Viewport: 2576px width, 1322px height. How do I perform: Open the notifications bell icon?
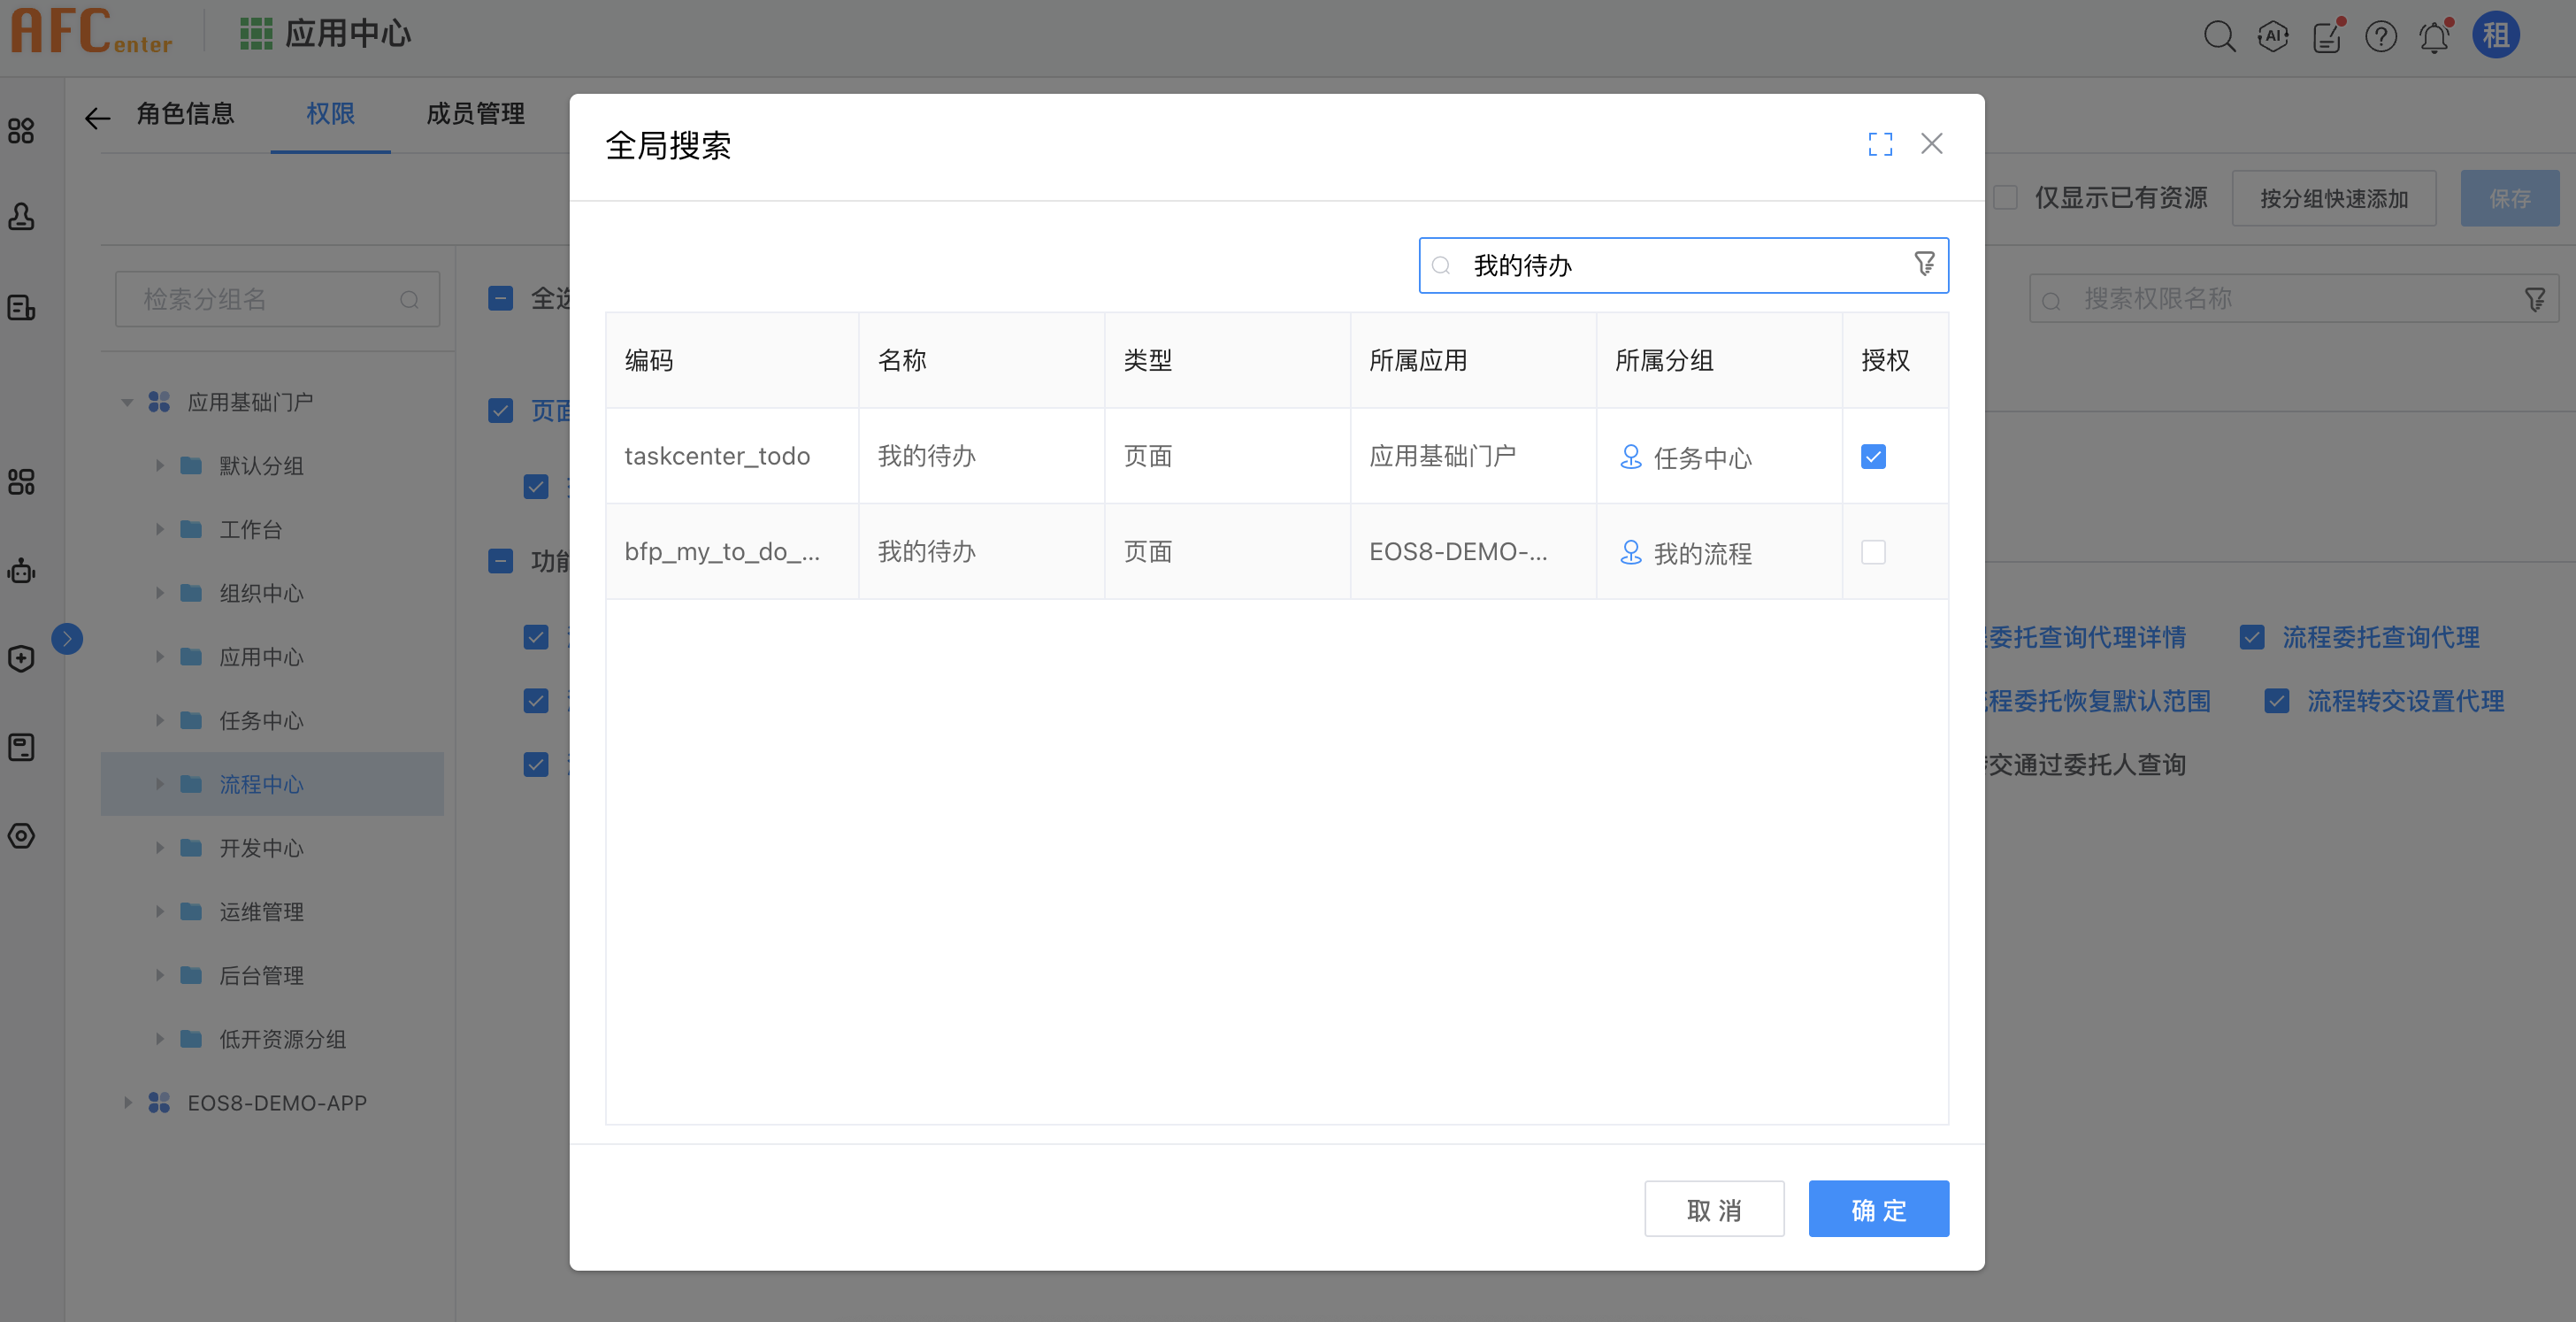tap(2434, 38)
